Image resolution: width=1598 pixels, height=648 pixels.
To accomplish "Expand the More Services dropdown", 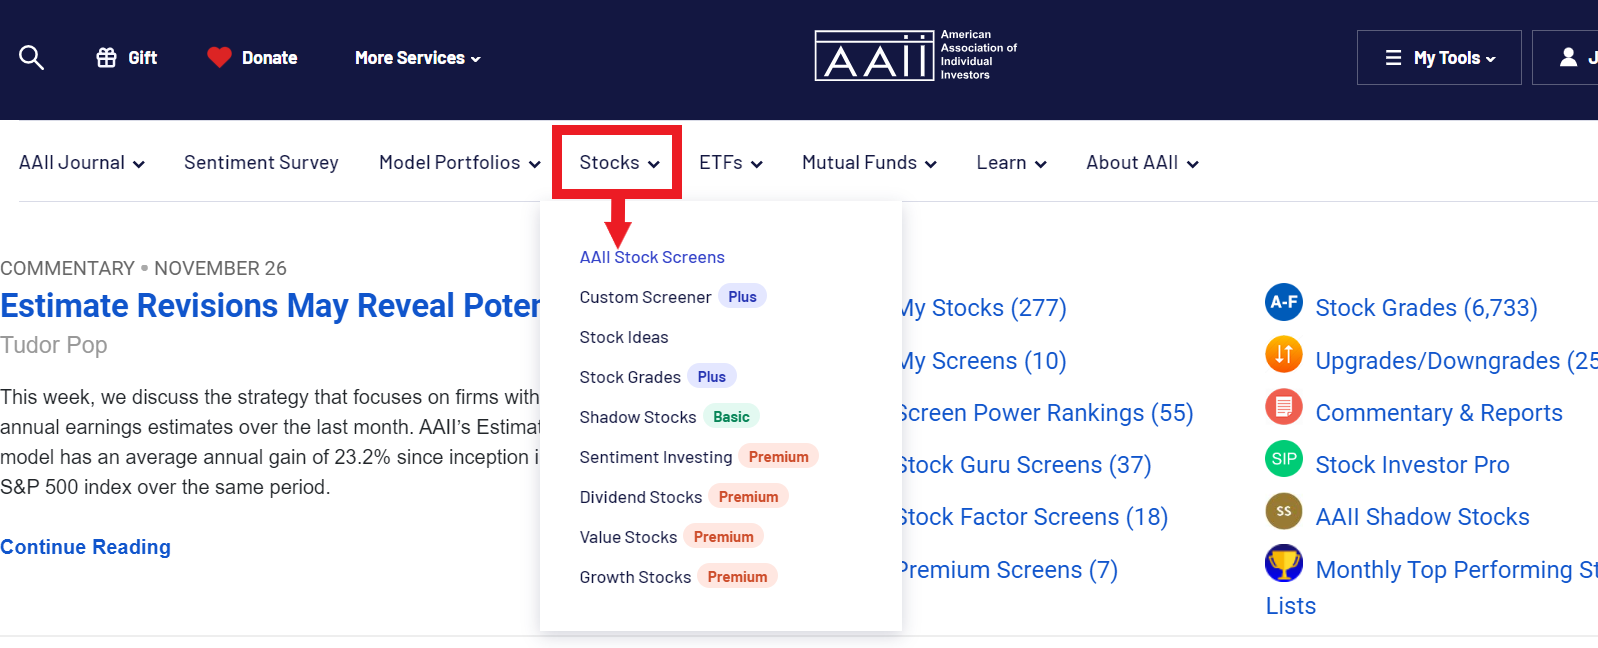I will coord(418,58).
